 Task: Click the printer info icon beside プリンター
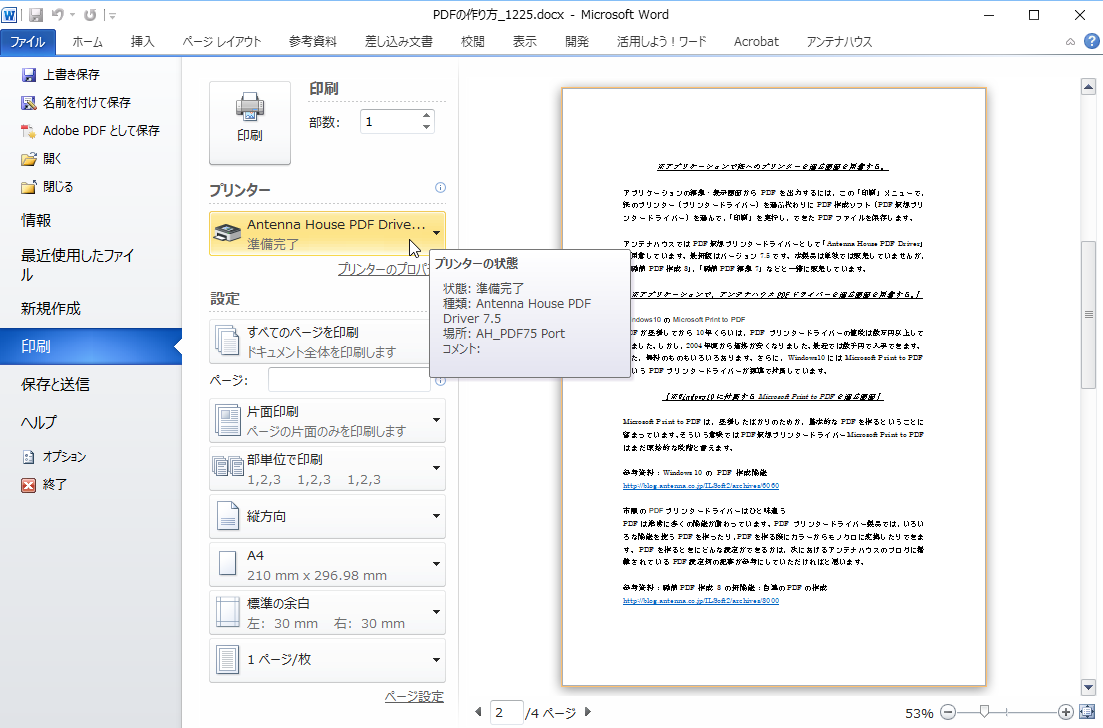pyautogui.click(x=440, y=188)
